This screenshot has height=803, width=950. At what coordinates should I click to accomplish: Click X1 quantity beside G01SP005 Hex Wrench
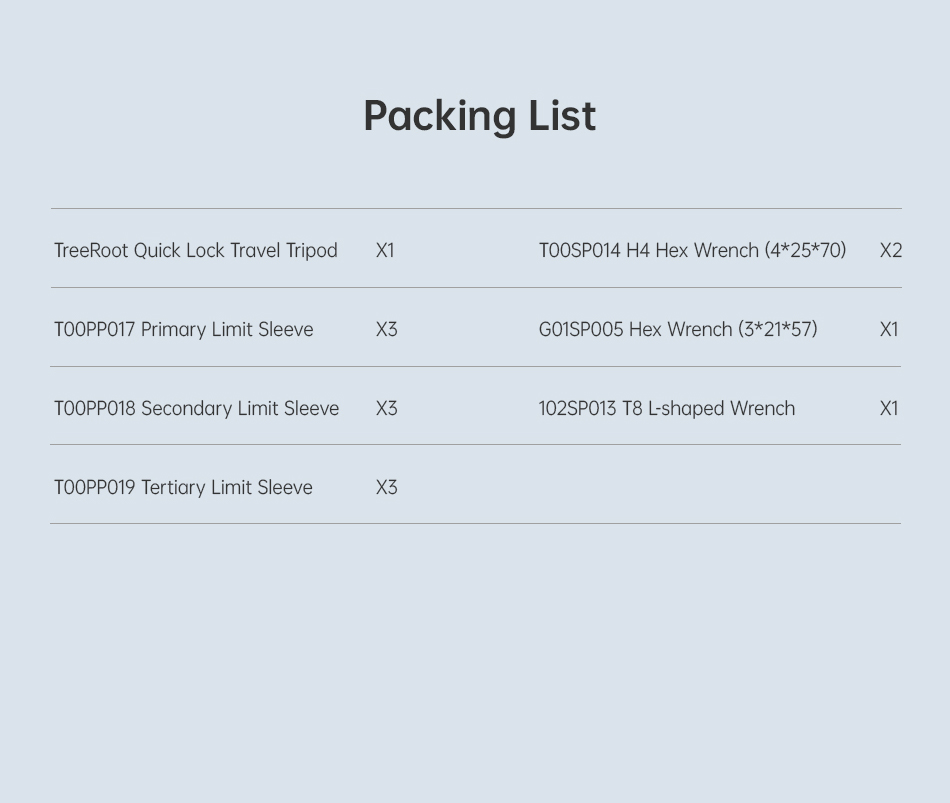pyautogui.click(x=889, y=330)
